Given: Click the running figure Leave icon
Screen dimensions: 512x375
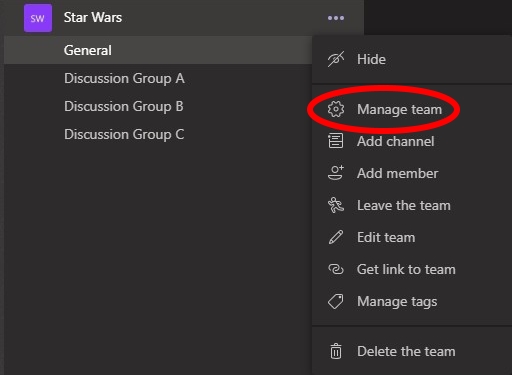Looking at the screenshot, I should tap(336, 205).
